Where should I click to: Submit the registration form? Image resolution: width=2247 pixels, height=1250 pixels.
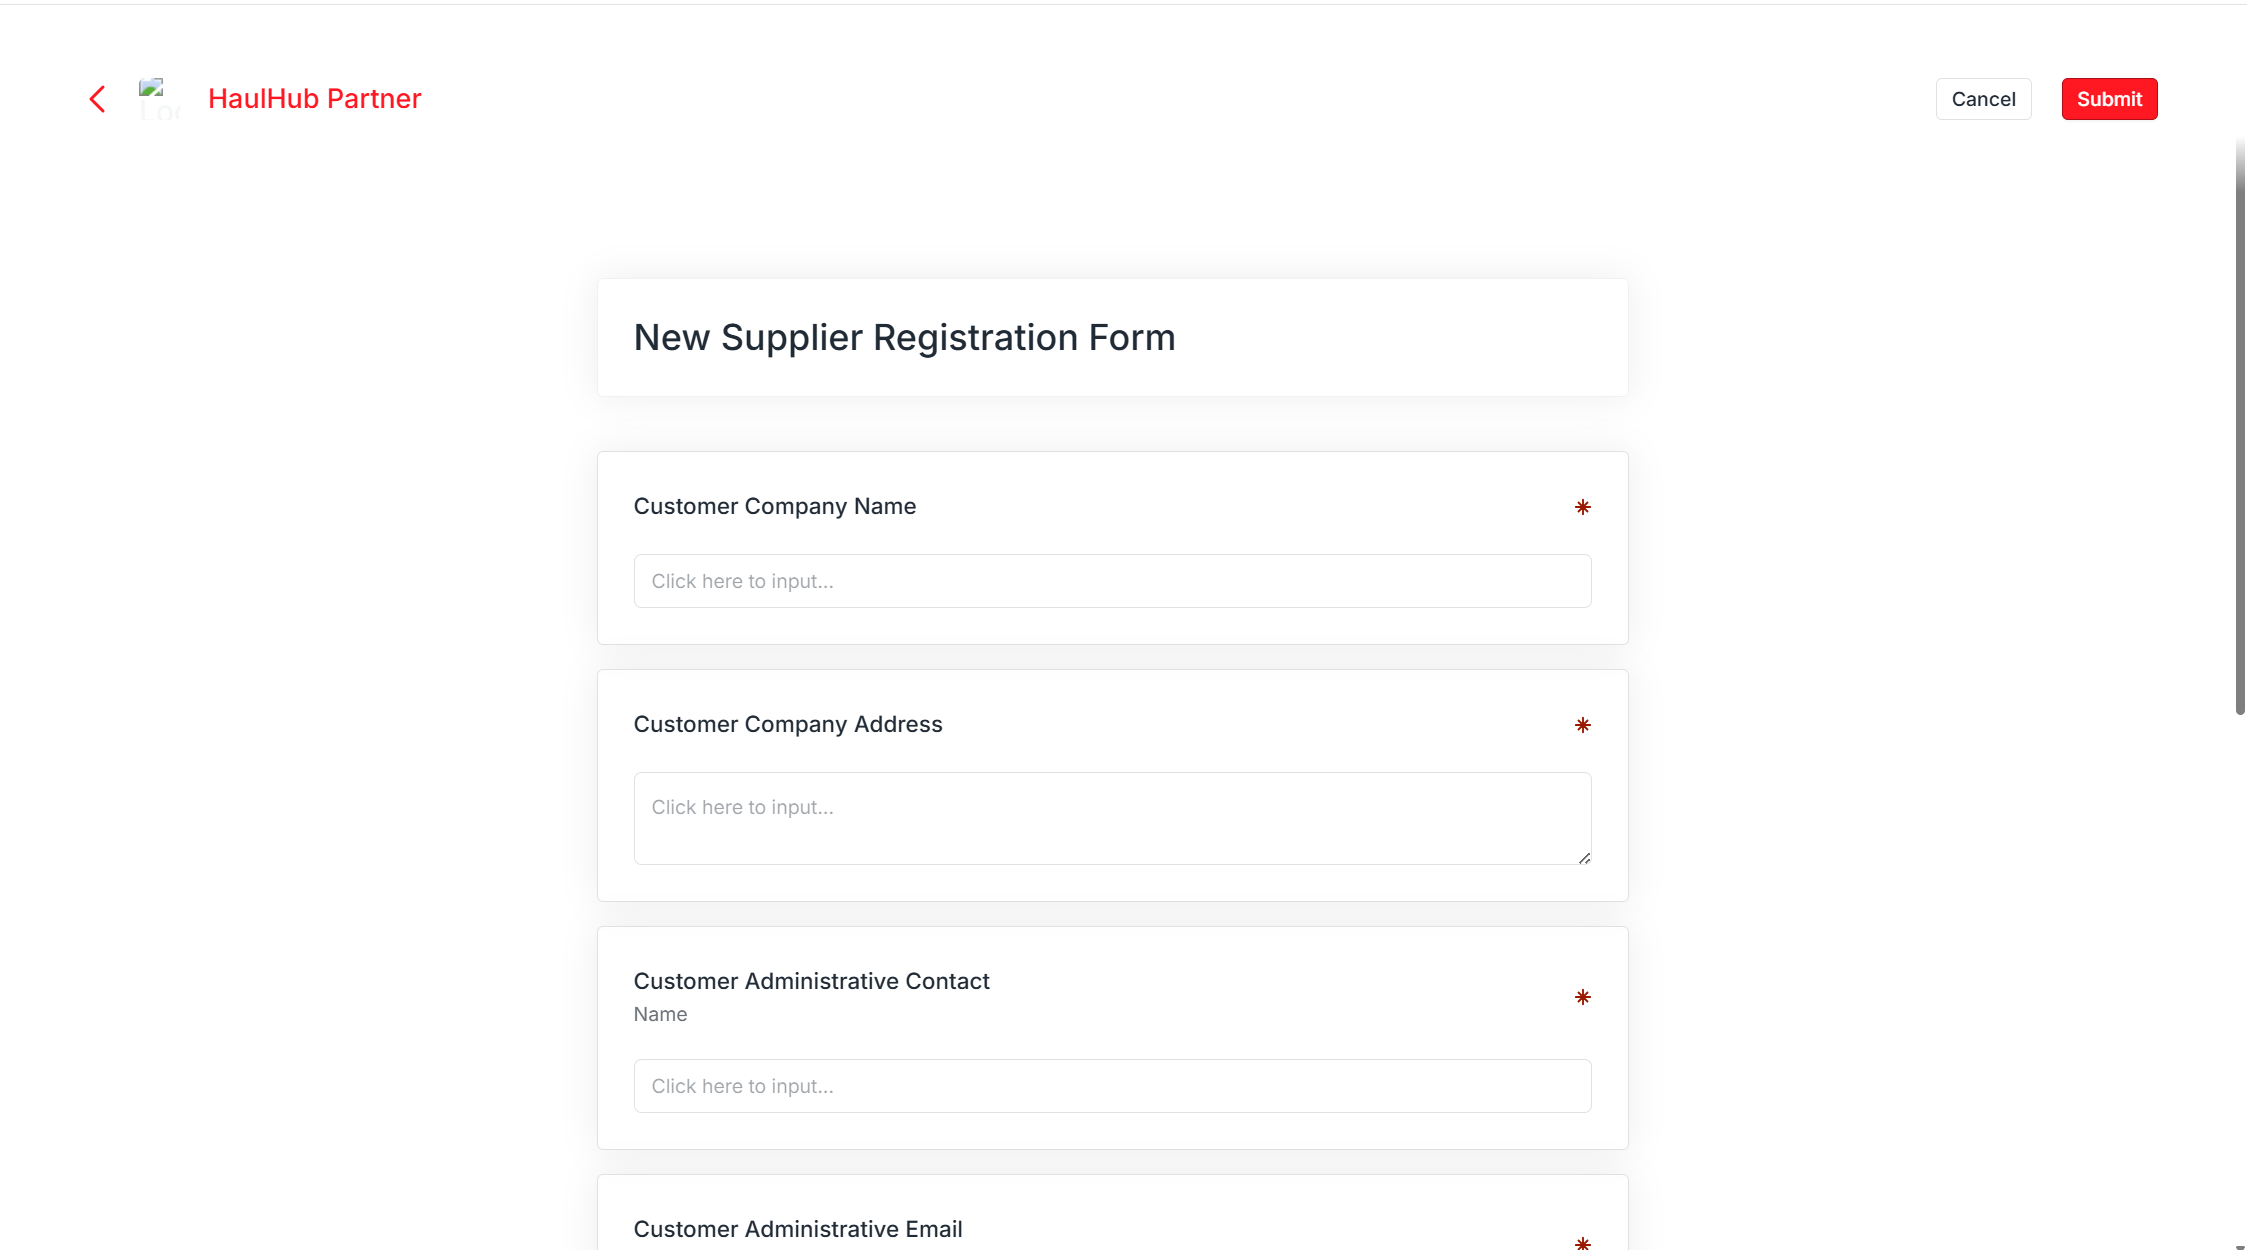tap(2108, 99)
